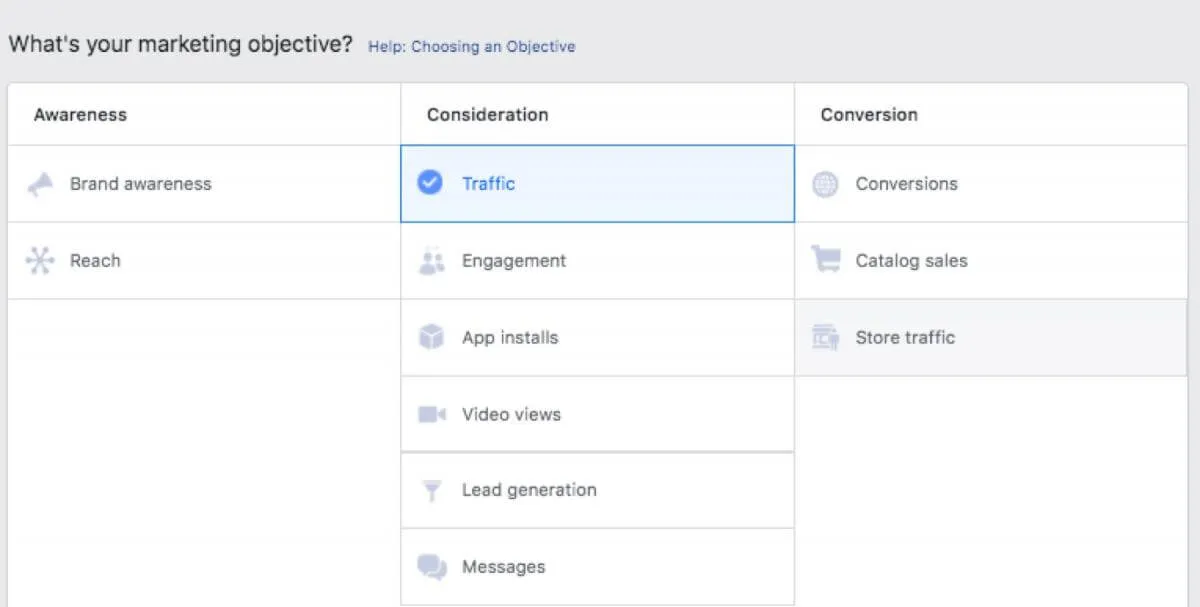The width and height of the screenshot is (1200, 607).
Task: Click the Awareness column header
Action: [80, 114]
